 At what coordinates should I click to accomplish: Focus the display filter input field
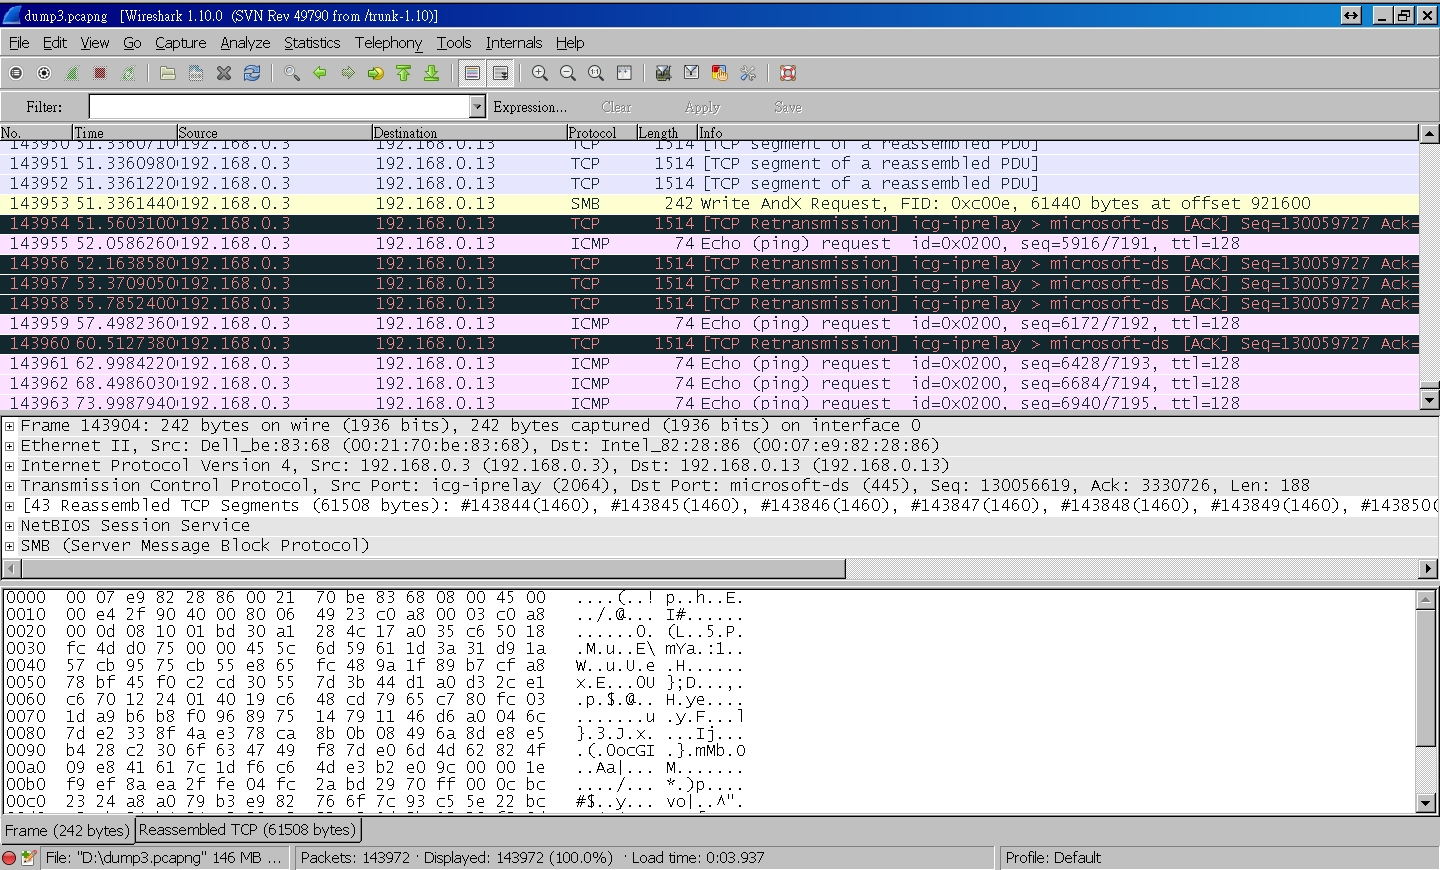pos(279,107)
